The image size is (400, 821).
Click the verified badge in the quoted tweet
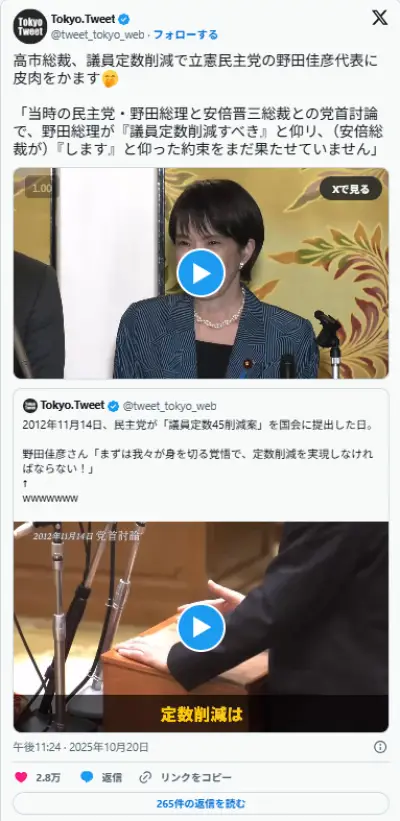coord(114,406)
